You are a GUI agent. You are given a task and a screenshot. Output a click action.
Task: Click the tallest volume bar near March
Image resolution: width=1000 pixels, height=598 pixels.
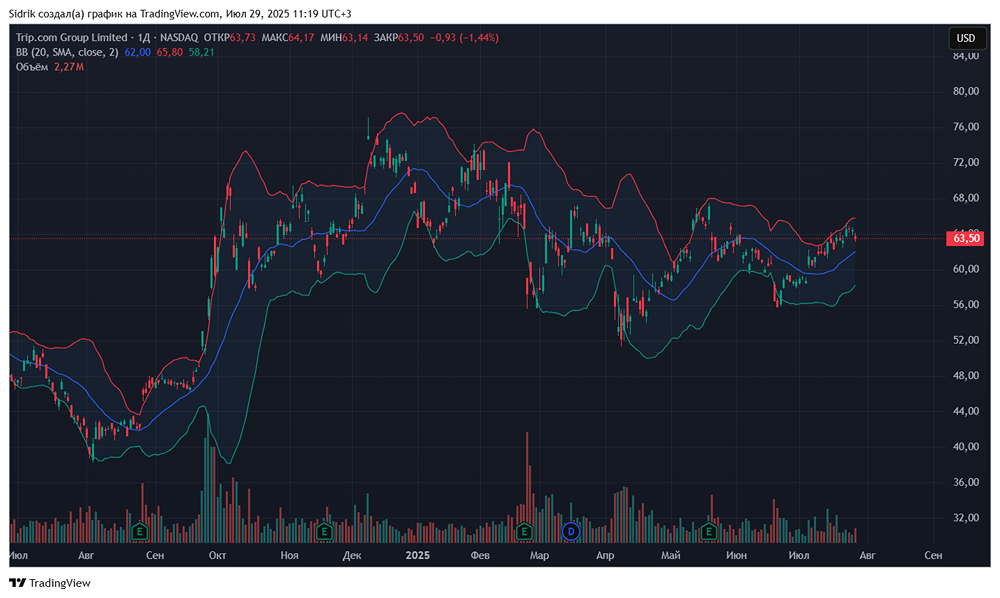point(527,487)
